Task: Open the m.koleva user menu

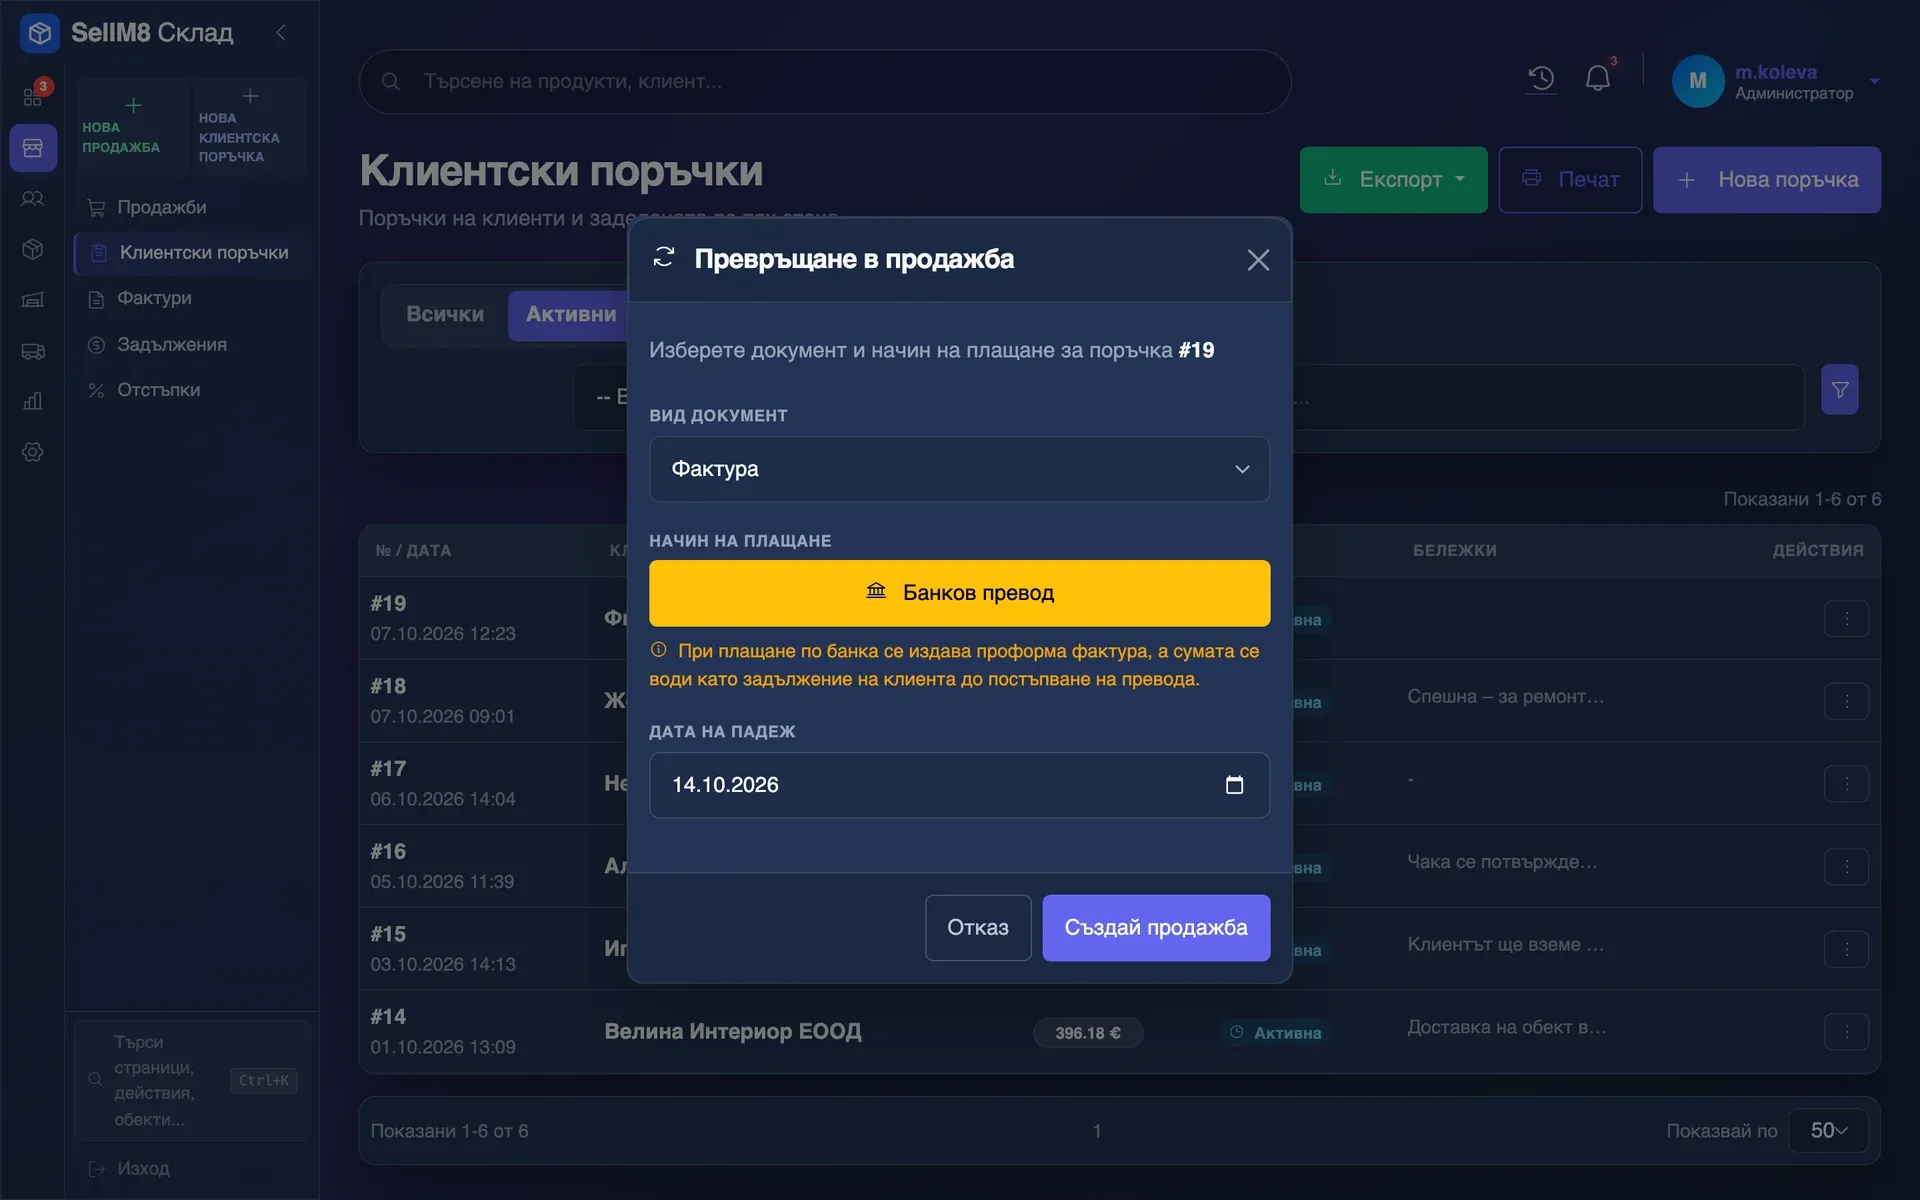Action: (x=1775, y=81)
